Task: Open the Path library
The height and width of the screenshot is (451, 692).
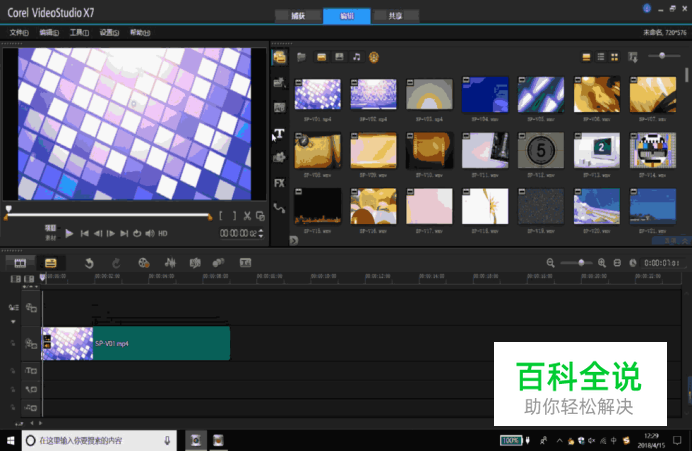Action: click(279, 208)
